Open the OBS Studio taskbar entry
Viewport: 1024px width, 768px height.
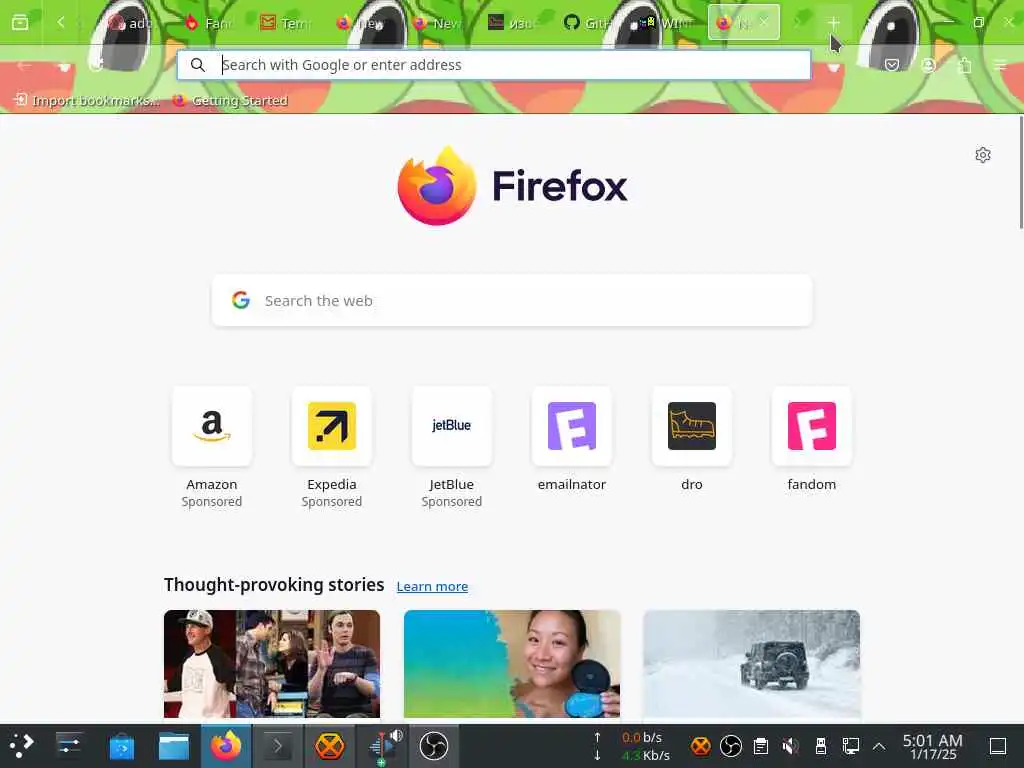tap(434, 746)
